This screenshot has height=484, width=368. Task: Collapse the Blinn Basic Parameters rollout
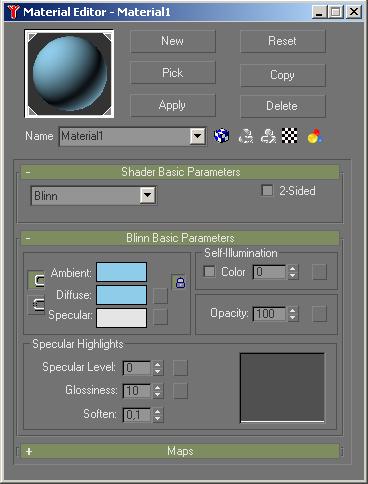pos(180,238)
